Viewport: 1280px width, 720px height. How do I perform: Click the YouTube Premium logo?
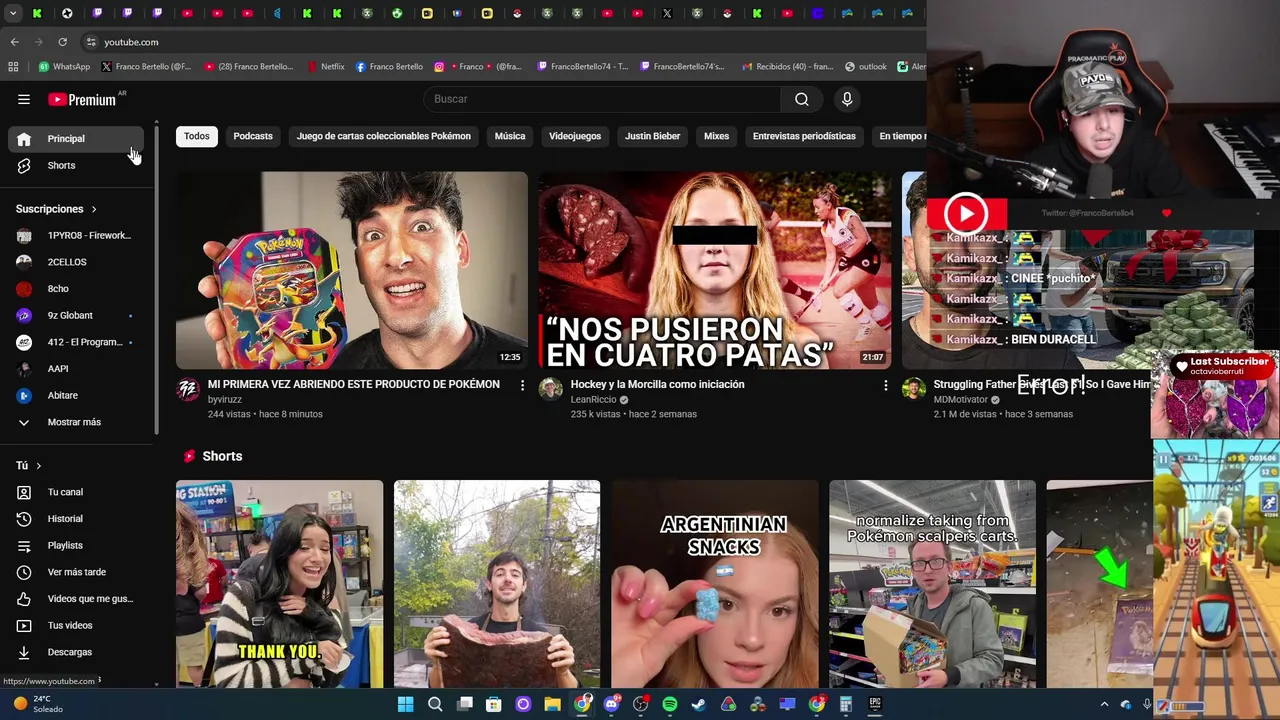[x=83, y=99]
